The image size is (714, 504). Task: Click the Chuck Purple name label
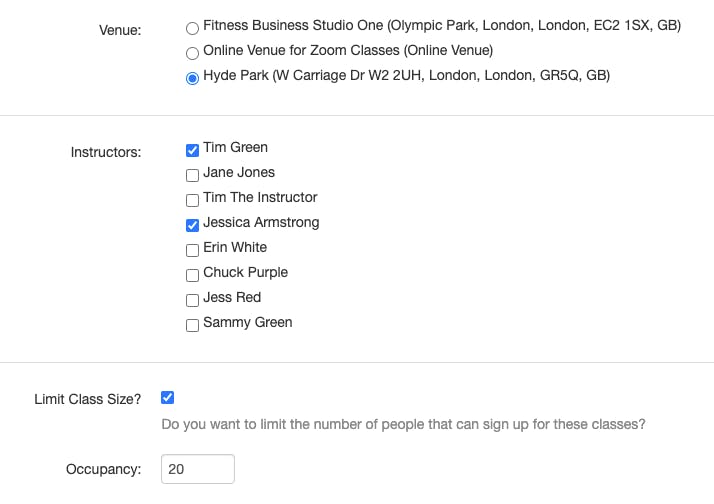coord(245,272)
